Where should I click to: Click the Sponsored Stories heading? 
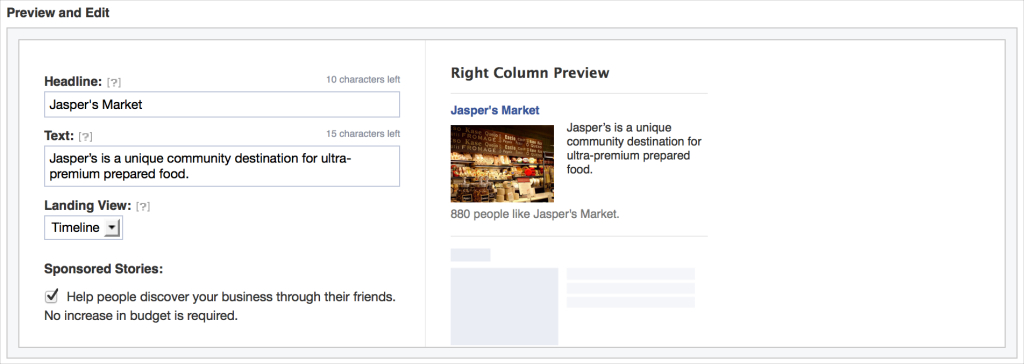103,269
